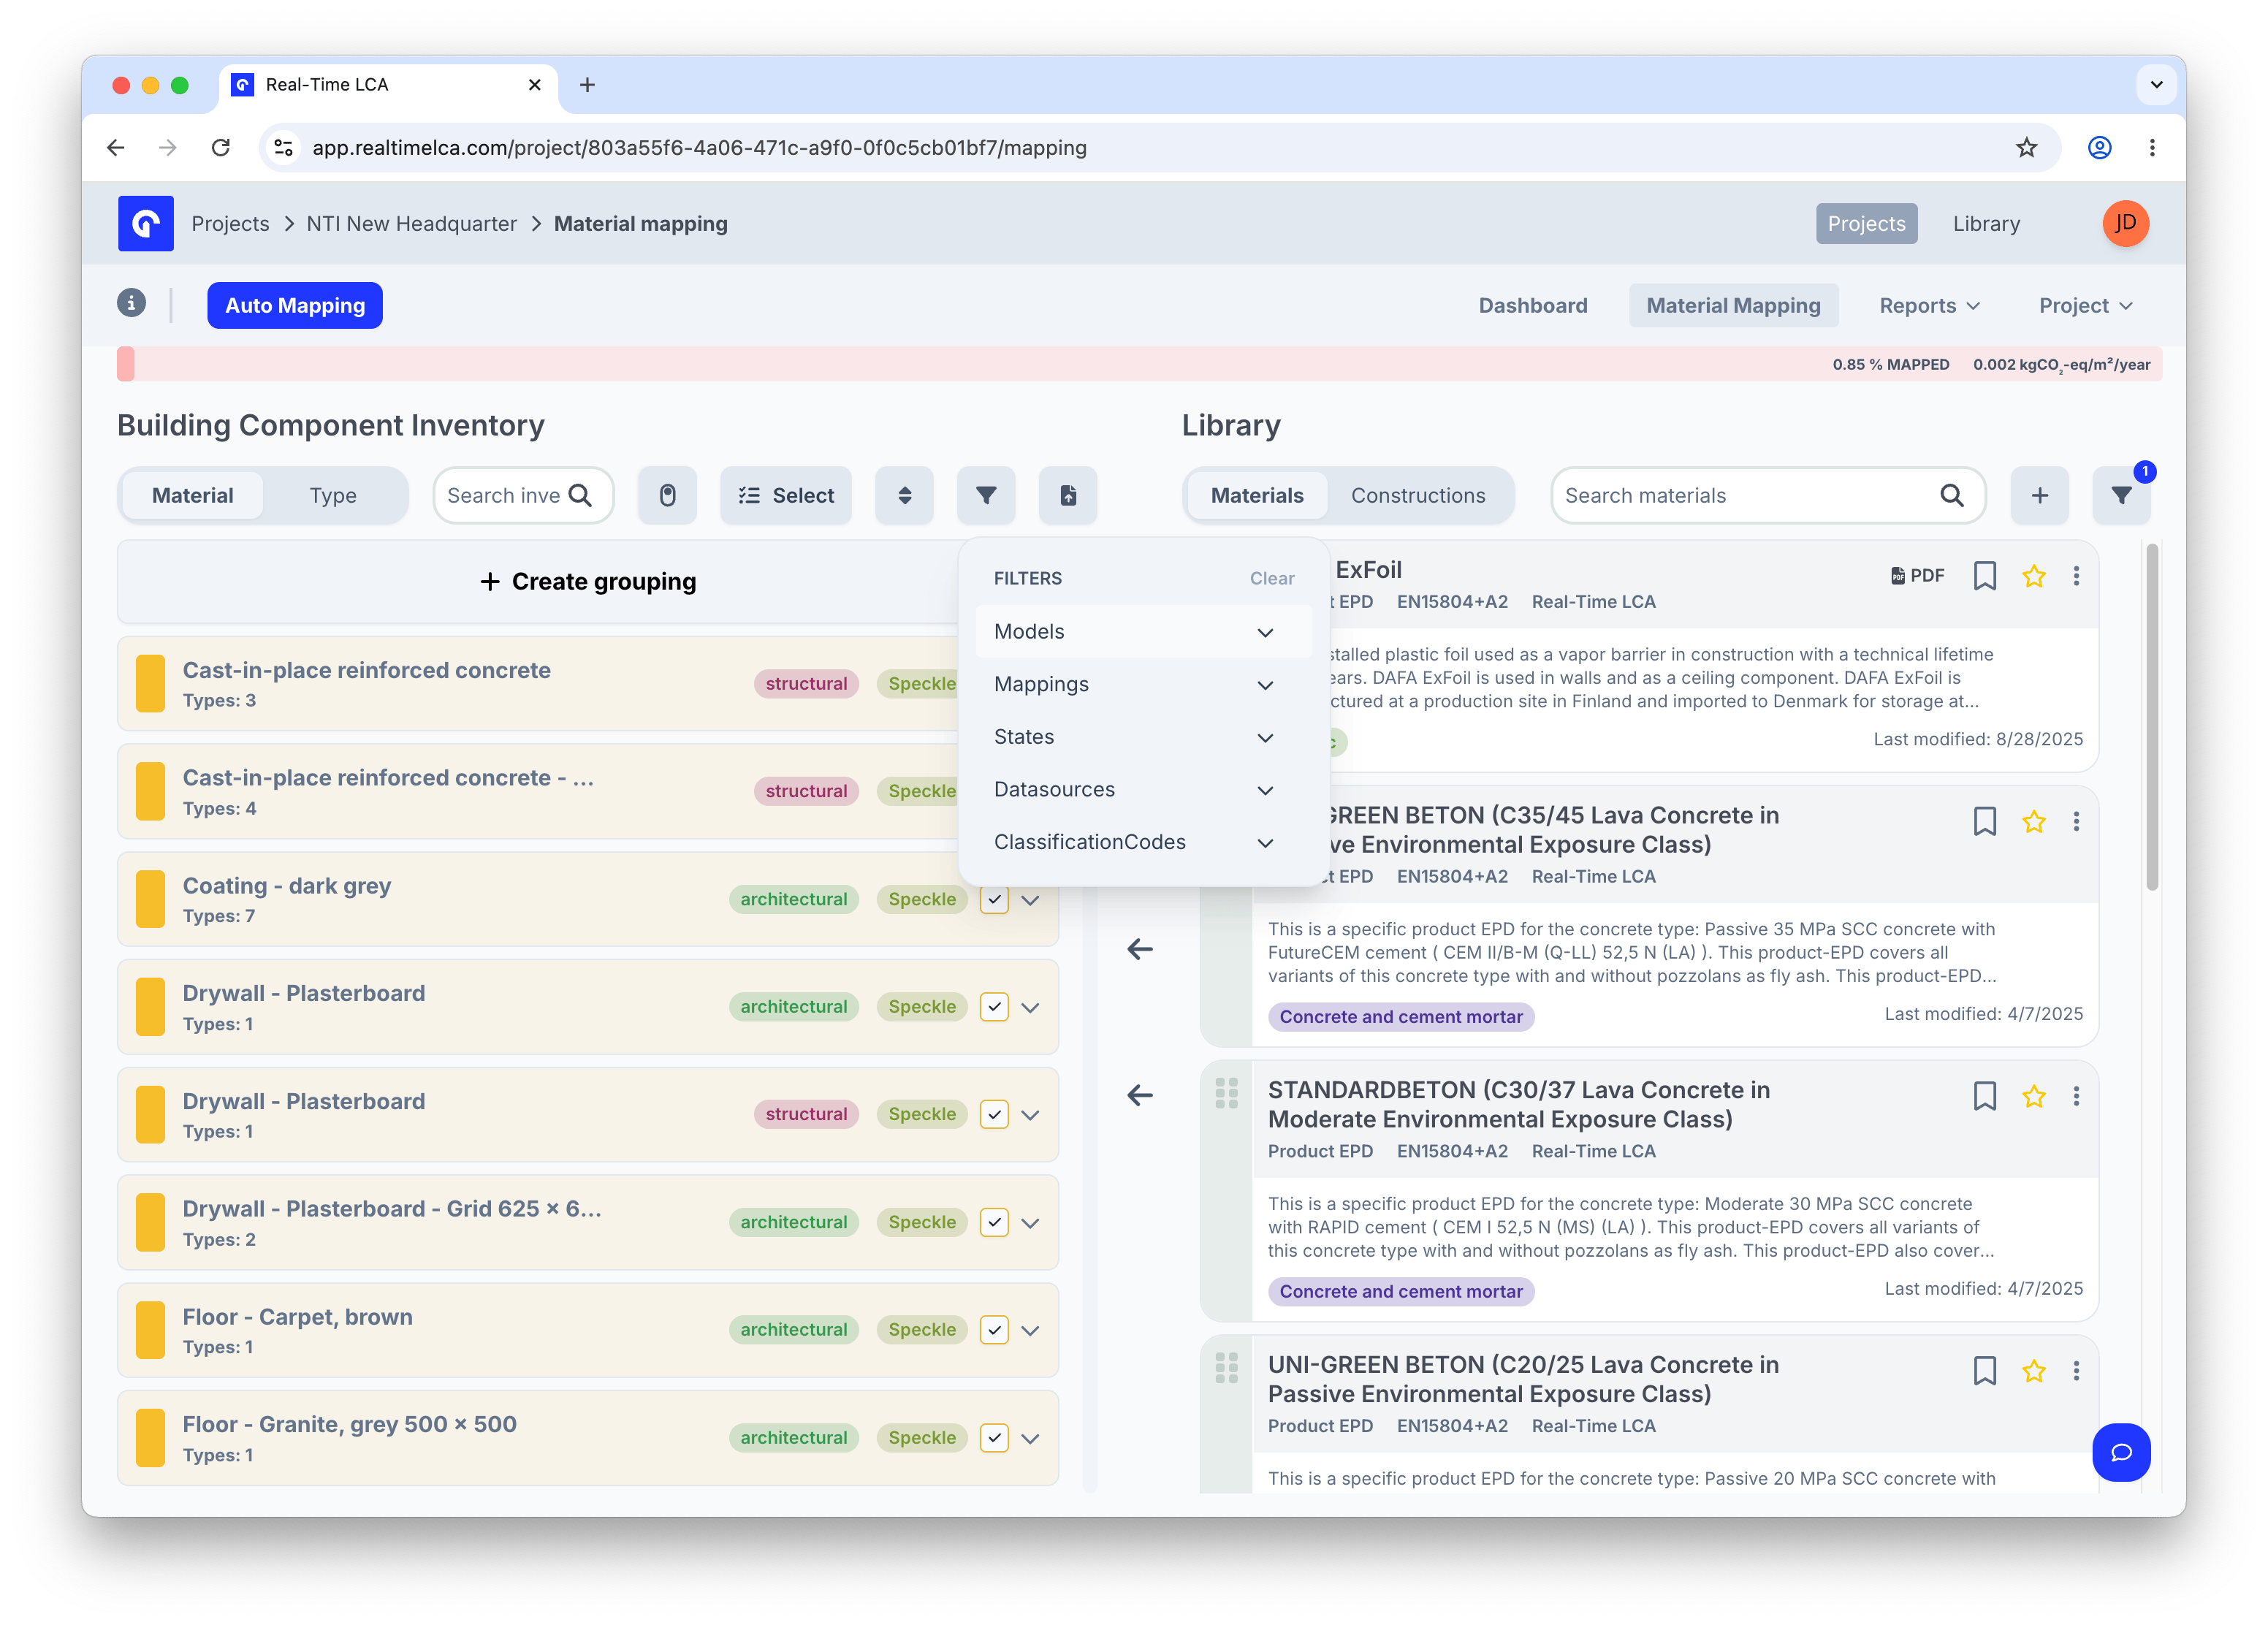Screen dimensions: 2268x1625
Task: Click the Auto Mapping button
Action: coord(295,305)
